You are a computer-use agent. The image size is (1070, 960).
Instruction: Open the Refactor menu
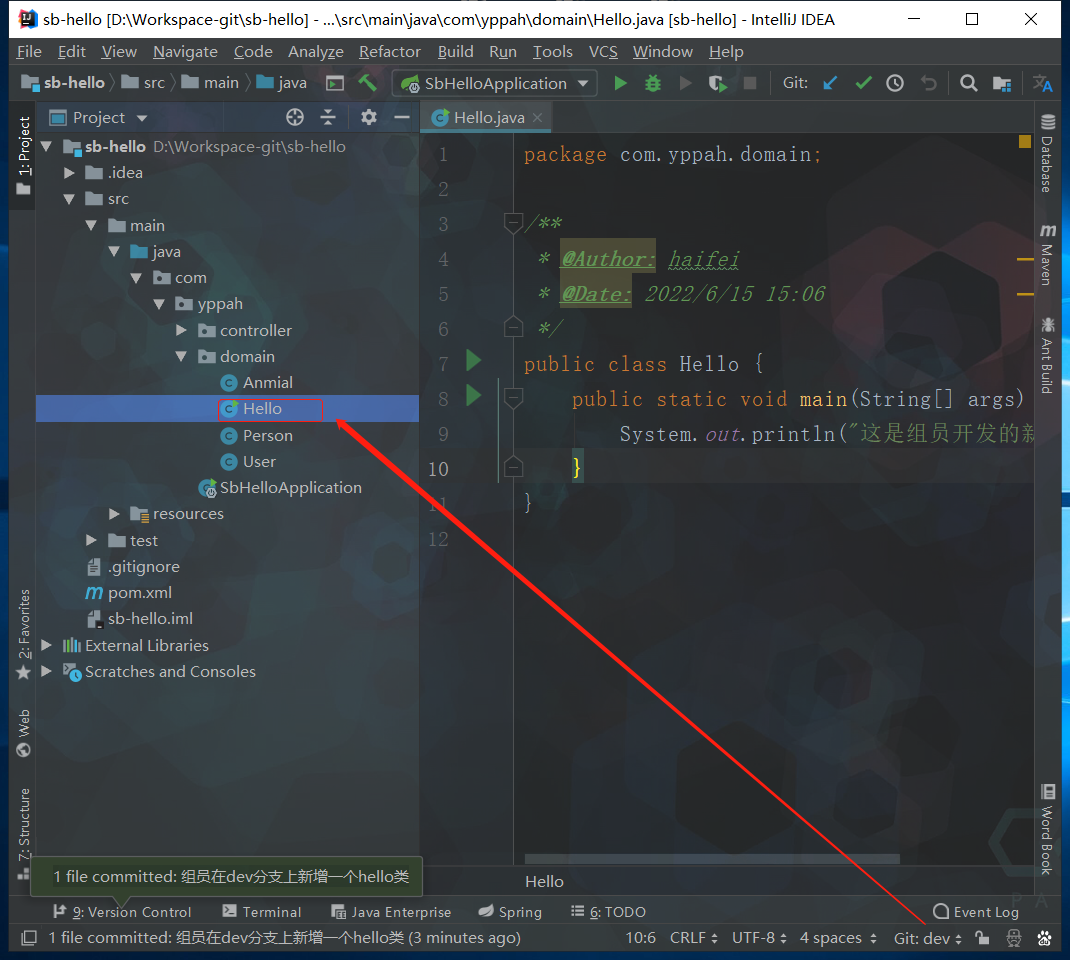pyautogui.click(x=389, y=52)
